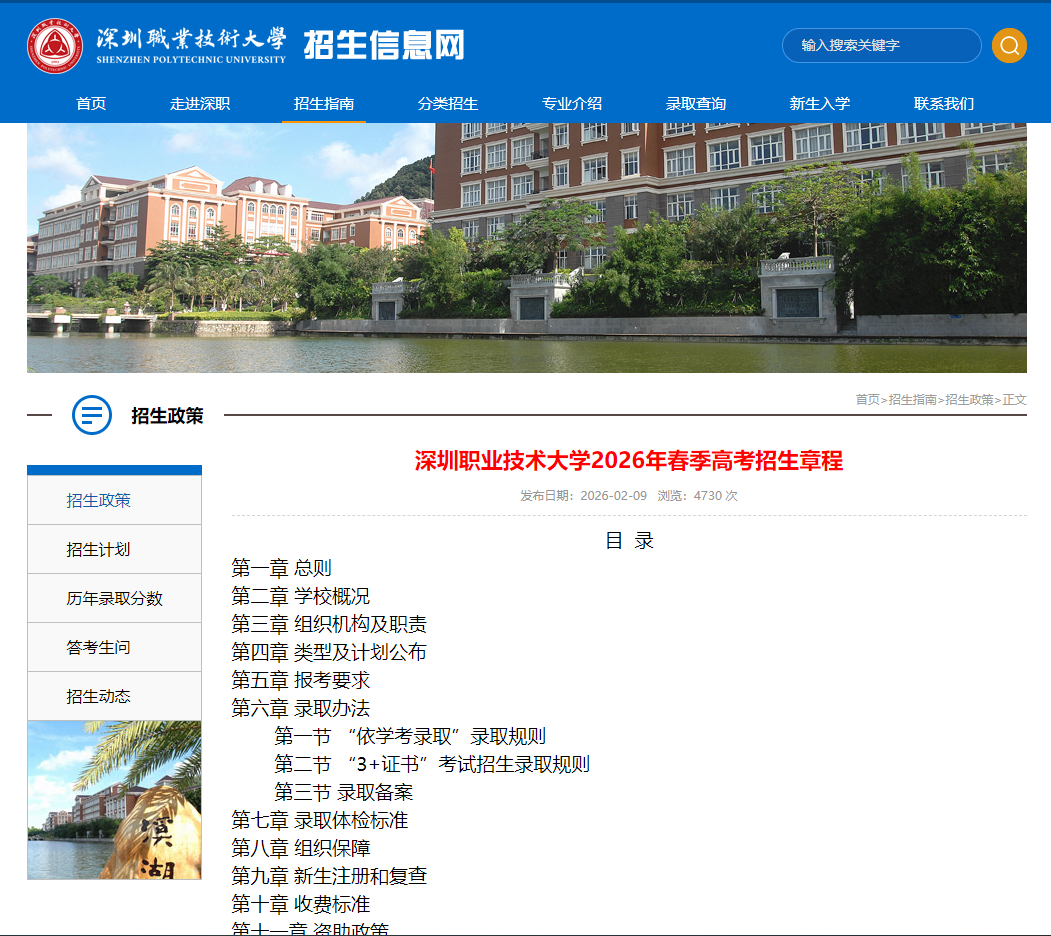Viewport: 1051px width, 936px height.
Task: Open the 首页 navigation menu item
Action: pyautogui.click(x=90, y=103)
